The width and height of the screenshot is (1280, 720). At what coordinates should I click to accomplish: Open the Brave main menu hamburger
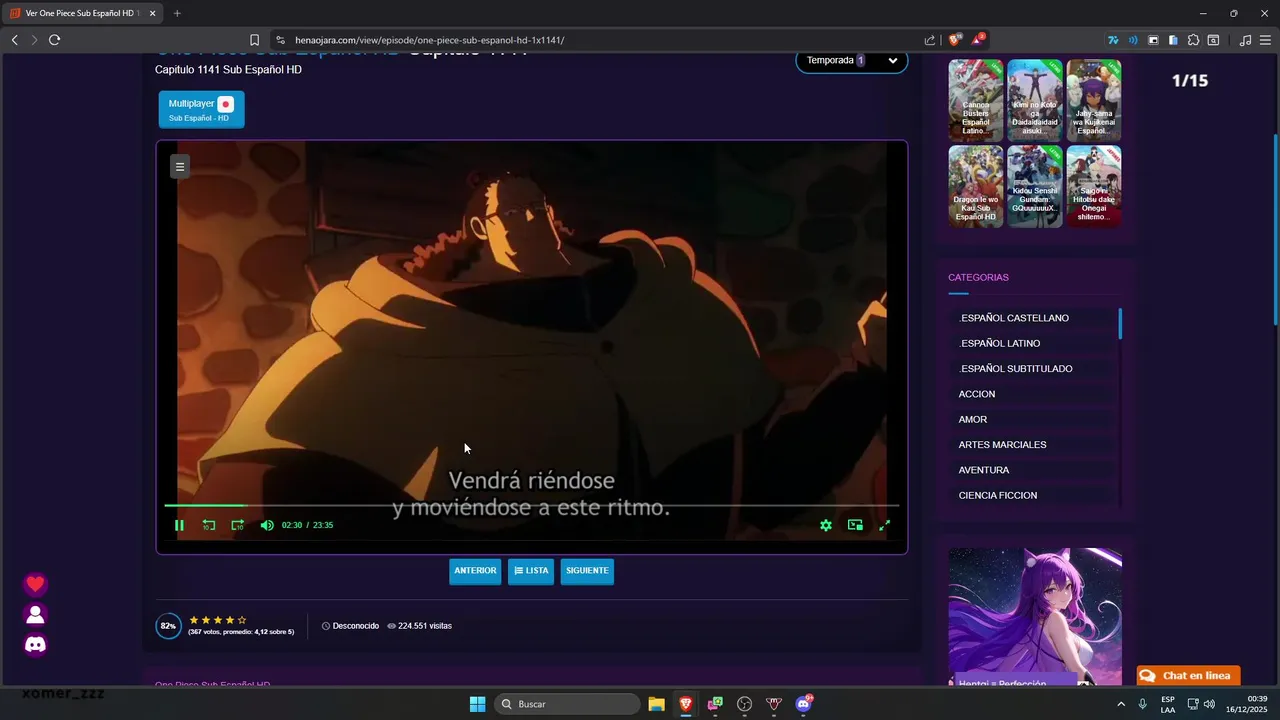coord(1265,40)
